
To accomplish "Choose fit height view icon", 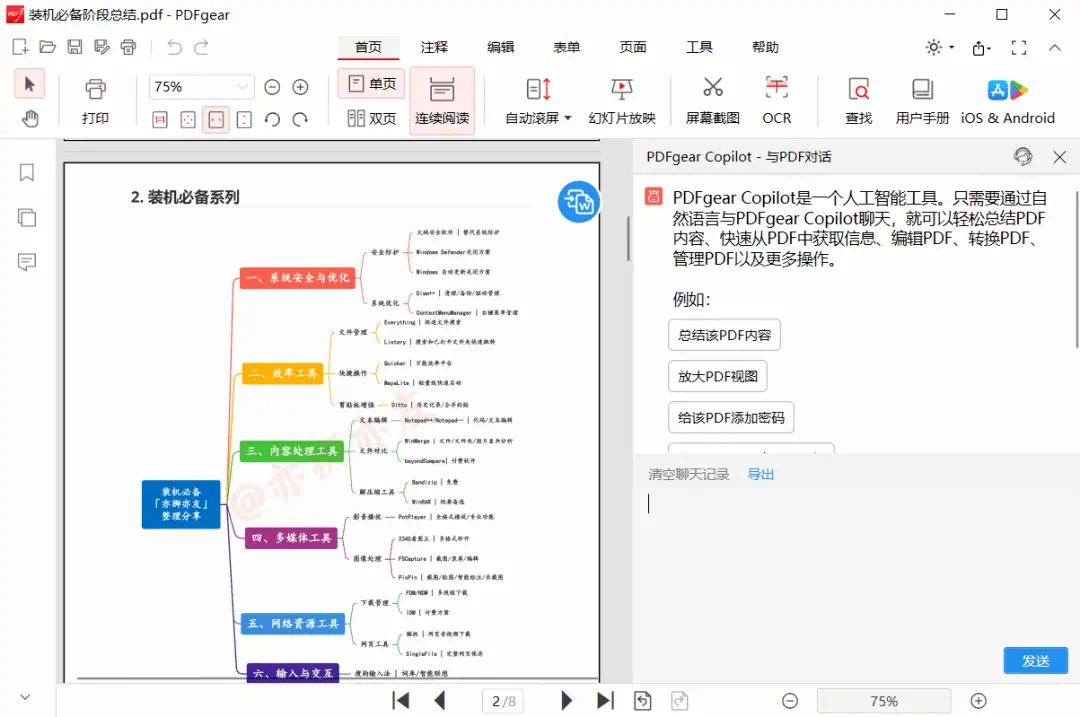I will tap(244, 120).
